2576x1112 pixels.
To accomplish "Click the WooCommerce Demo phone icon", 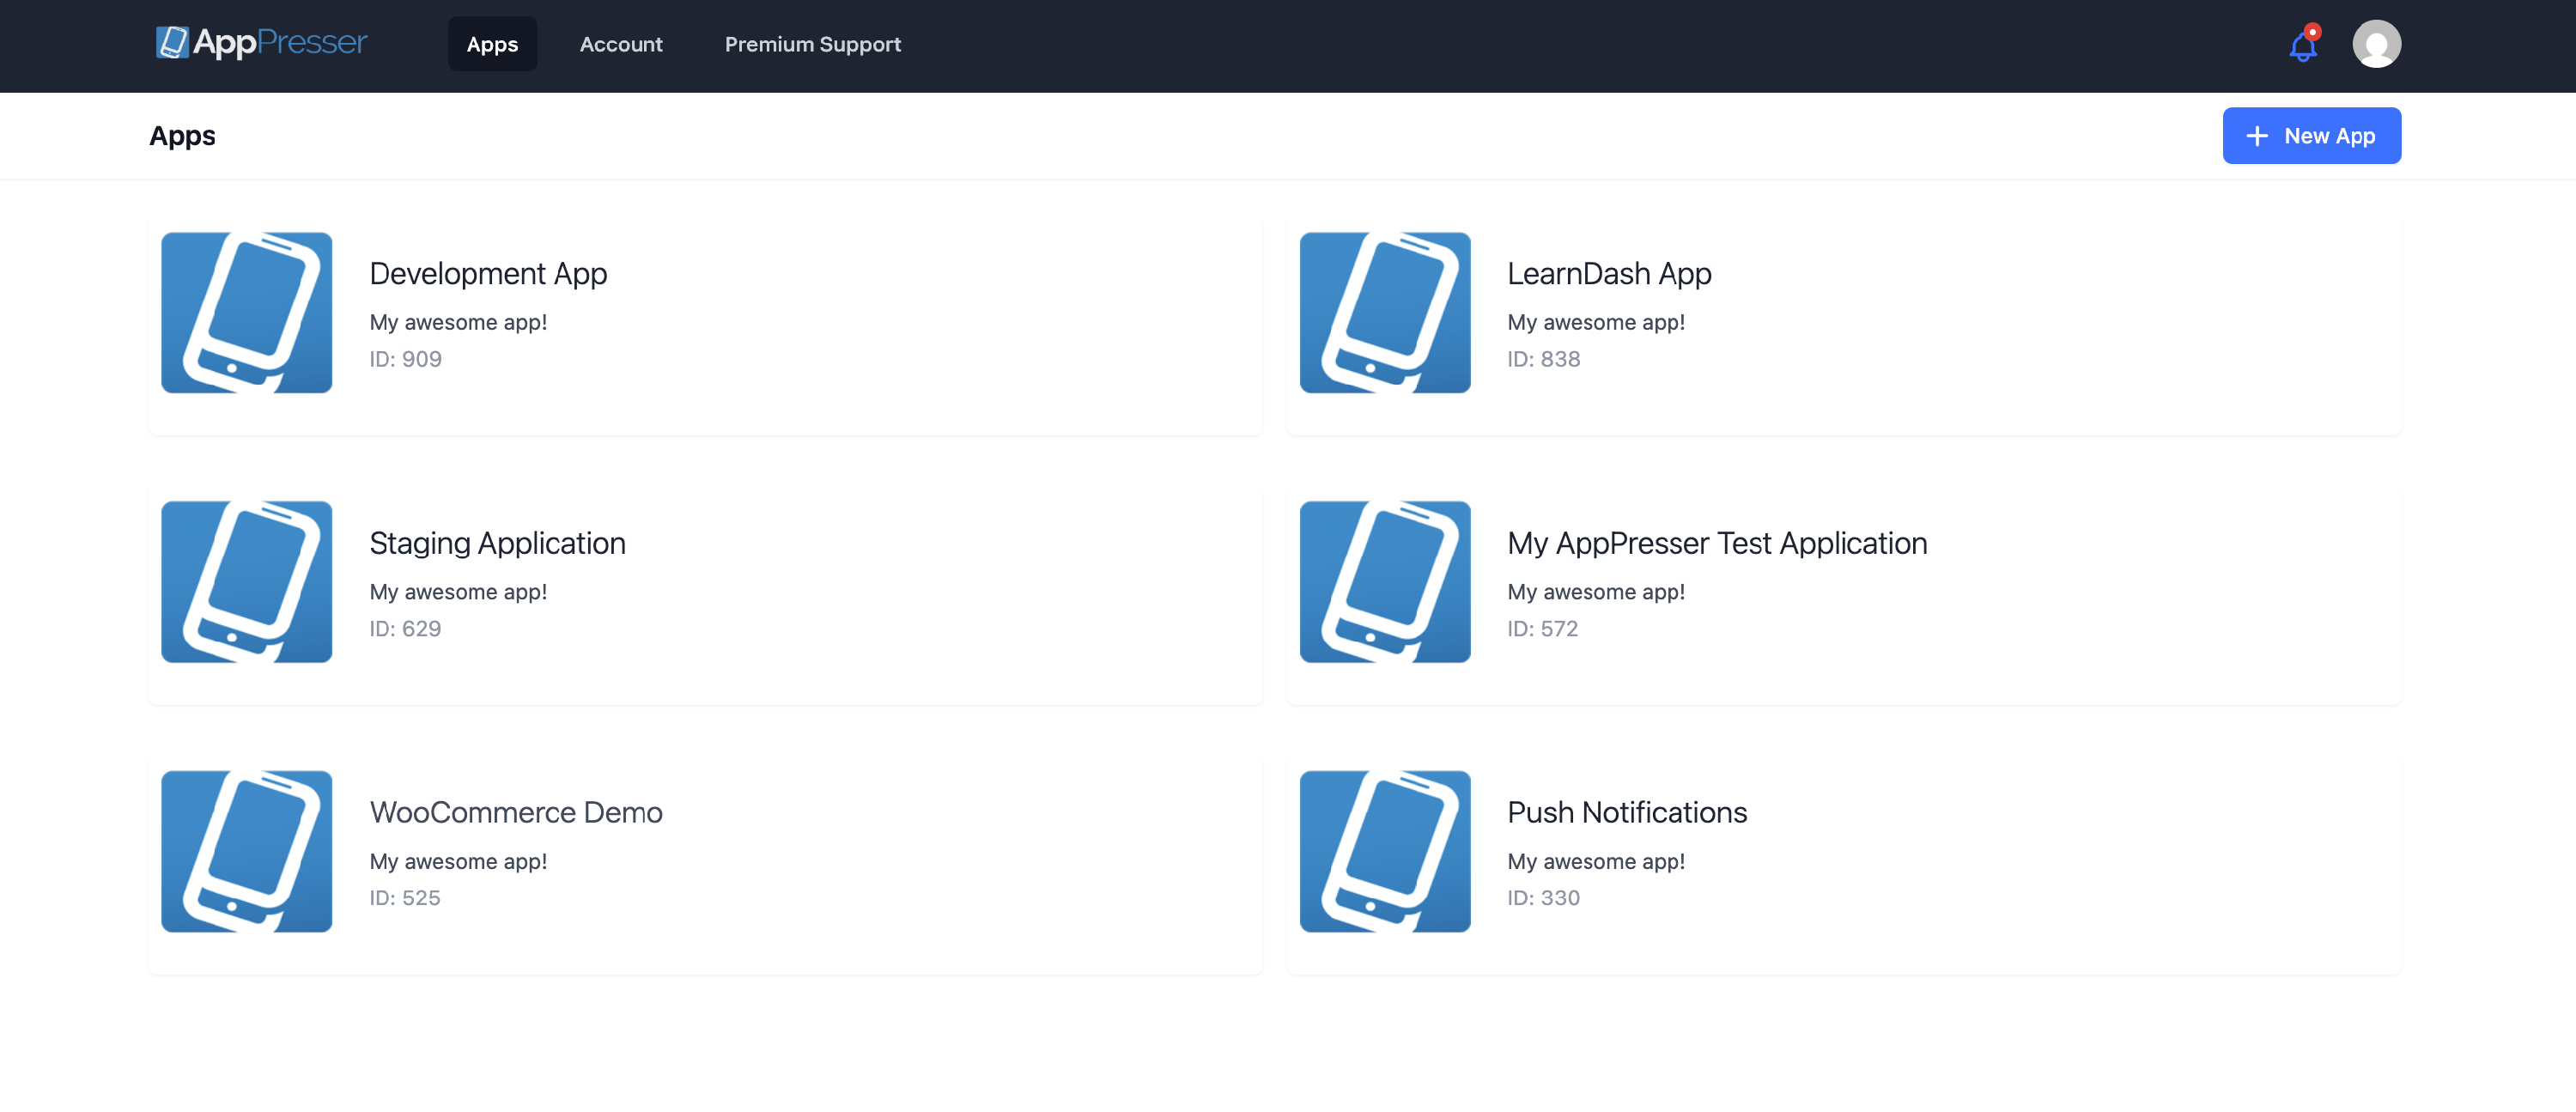I will pyautogui.click(x=246, y=851).
